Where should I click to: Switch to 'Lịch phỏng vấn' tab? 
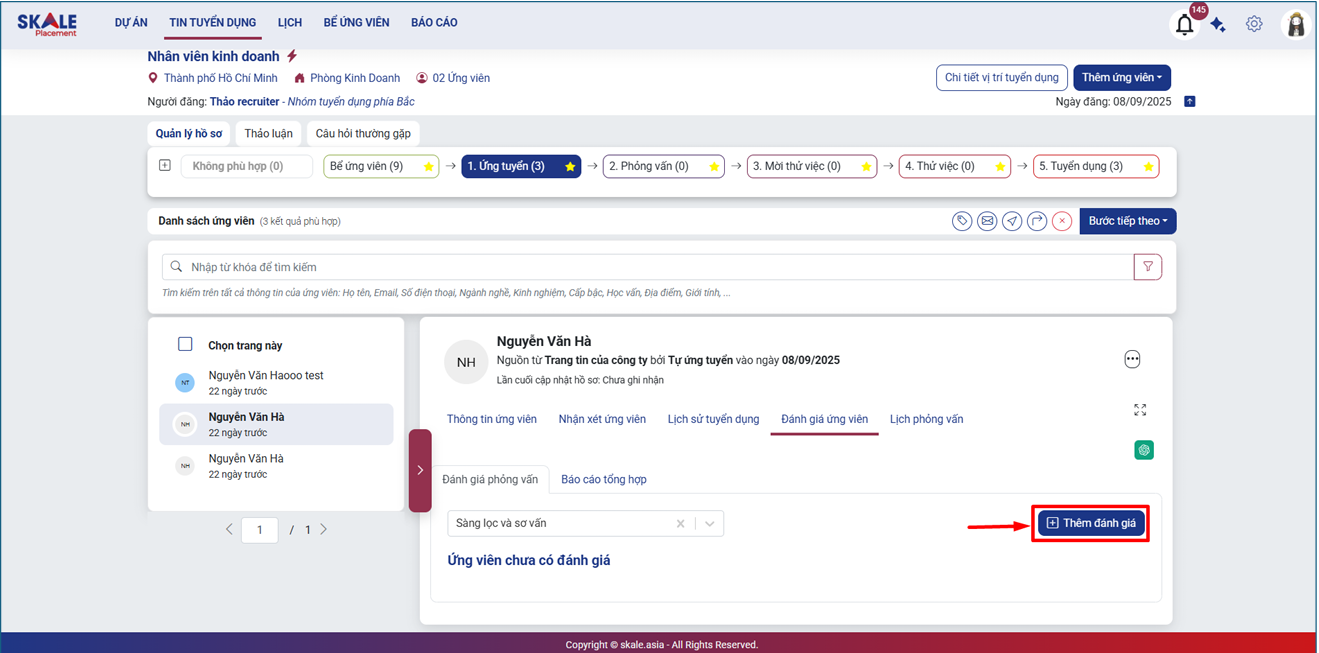[926, 419]
